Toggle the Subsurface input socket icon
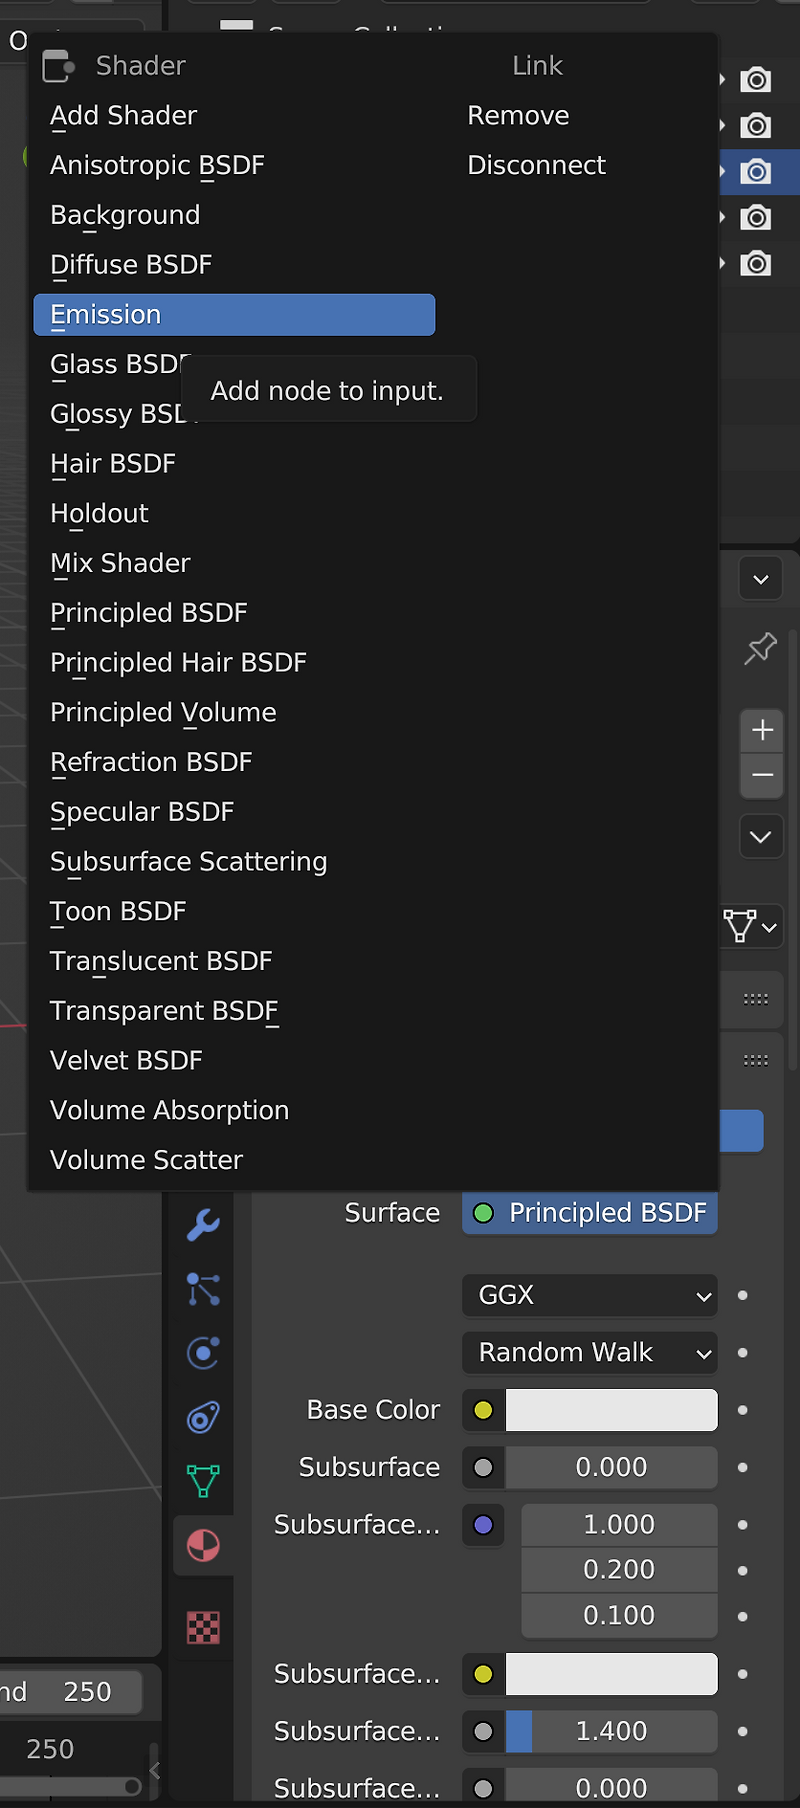 coord(483,1467)
